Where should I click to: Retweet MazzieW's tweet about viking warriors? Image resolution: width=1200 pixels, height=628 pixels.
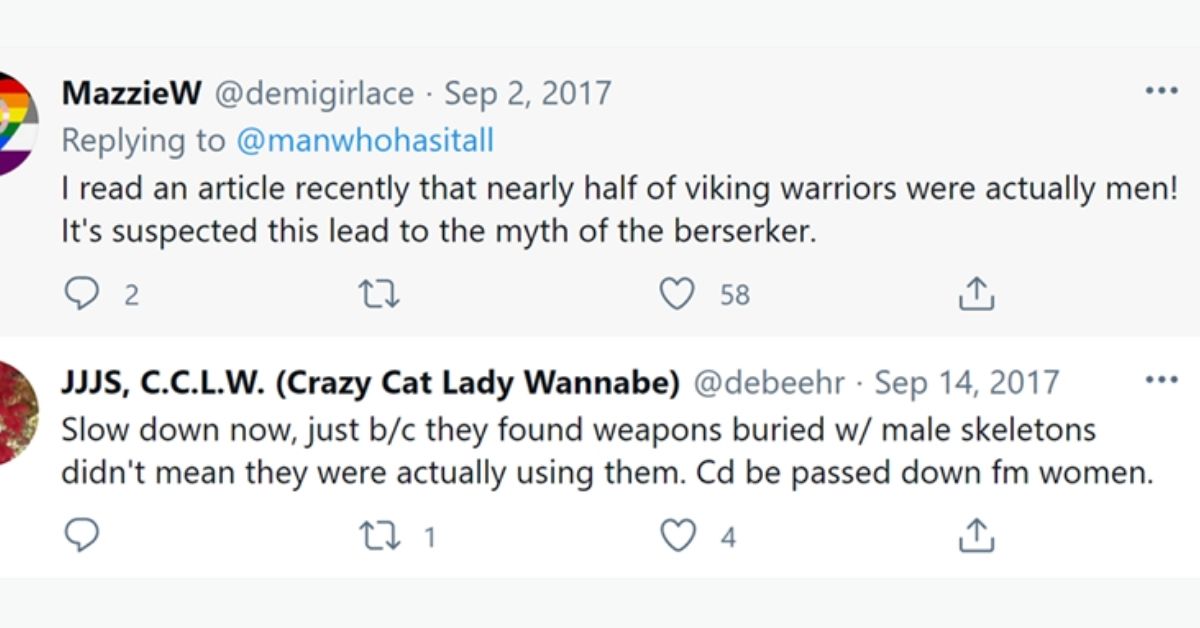[x=379, y=294]
